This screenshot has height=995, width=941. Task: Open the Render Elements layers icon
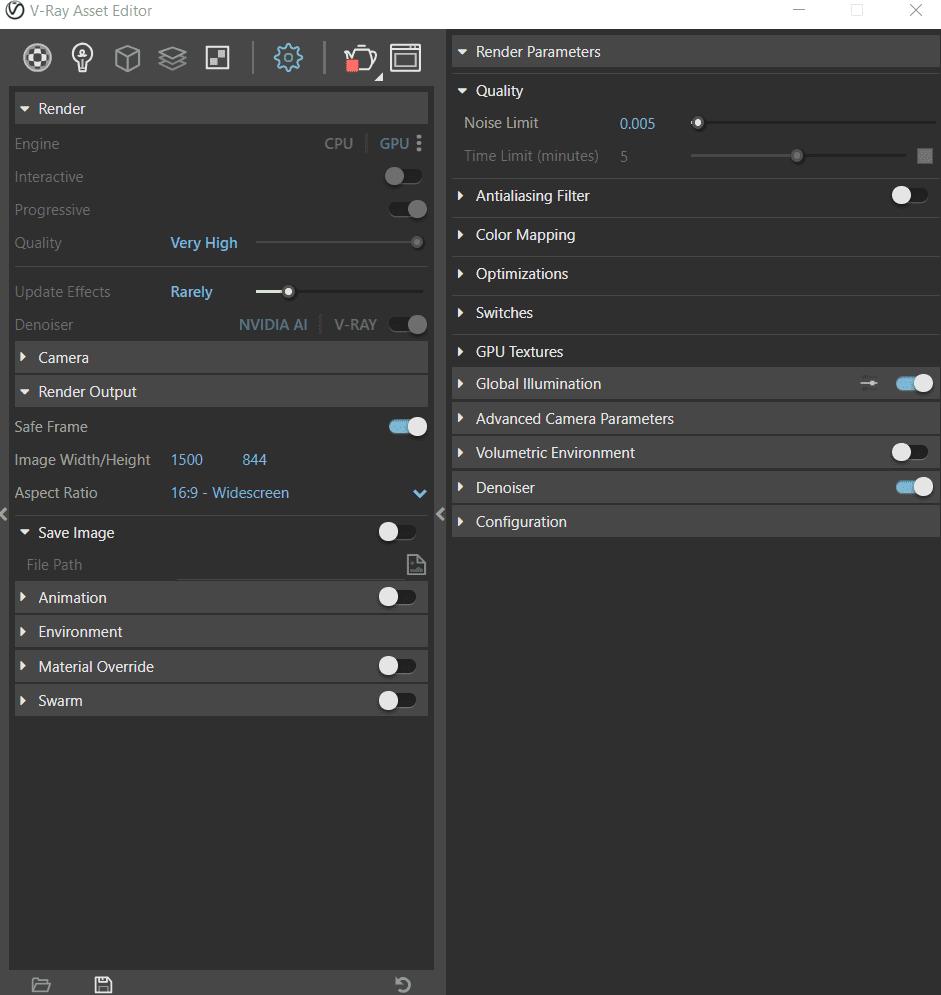(172, 58)
